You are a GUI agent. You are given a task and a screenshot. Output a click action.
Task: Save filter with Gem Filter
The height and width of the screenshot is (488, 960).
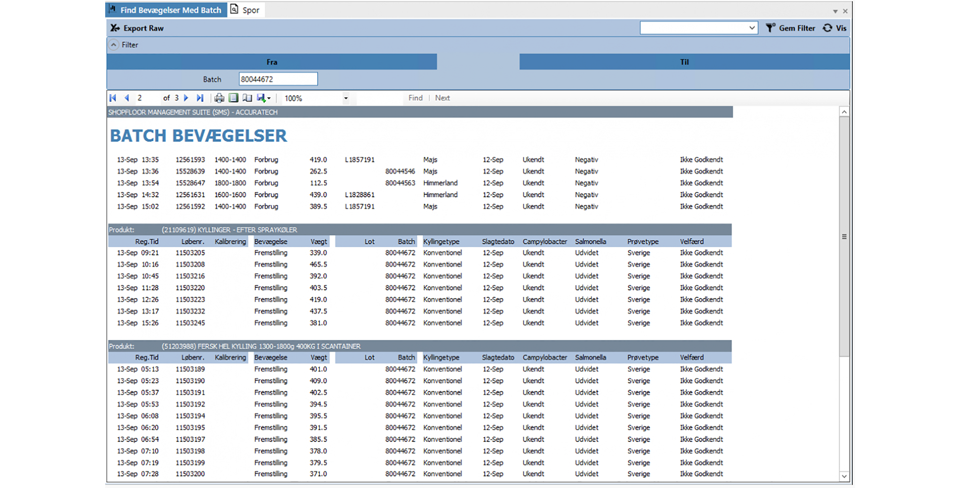coord(790,28)
